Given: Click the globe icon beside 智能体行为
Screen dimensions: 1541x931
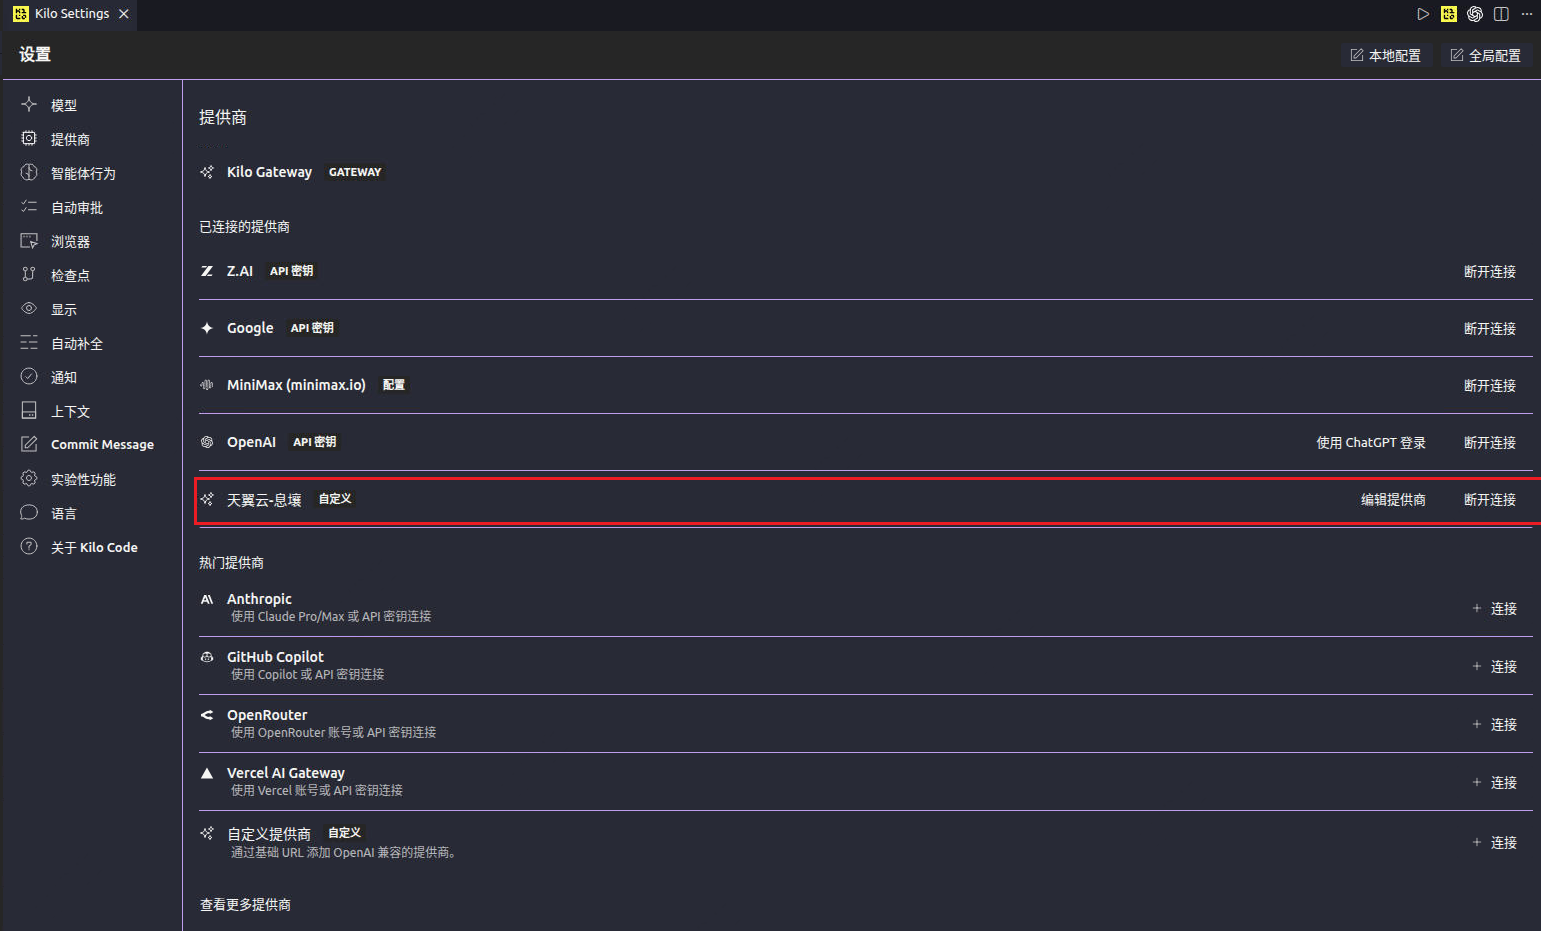Looking at the screenshot, I should point(29,172).
